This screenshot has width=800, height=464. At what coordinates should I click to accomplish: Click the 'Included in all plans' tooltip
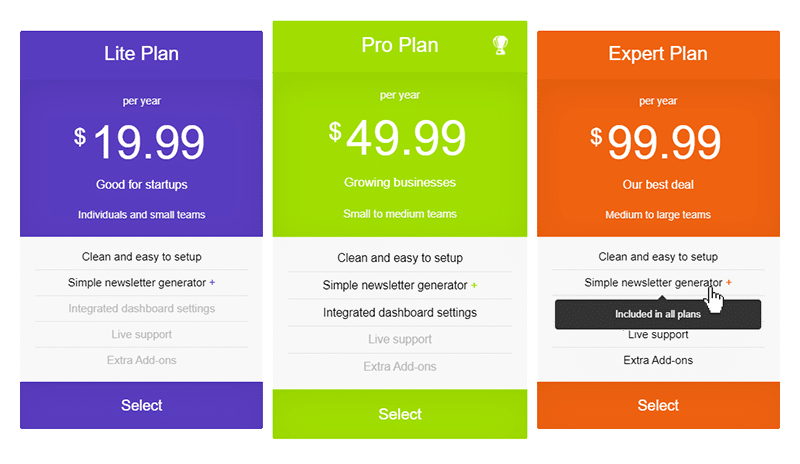coord(658,314)
